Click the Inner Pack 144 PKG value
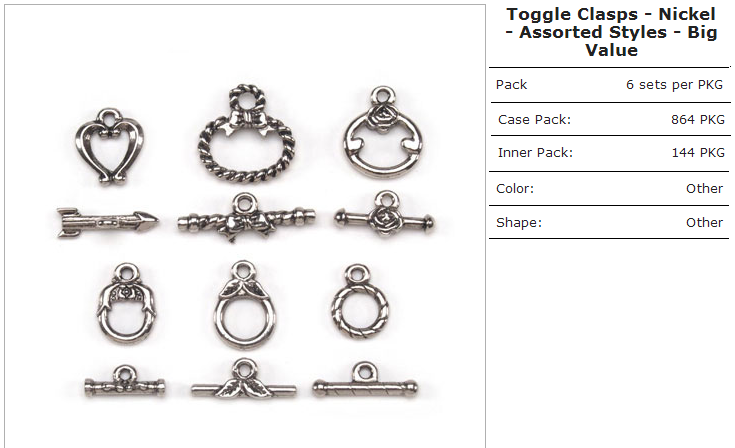Screen dimensions: 735x448 [x=698, y=153]
